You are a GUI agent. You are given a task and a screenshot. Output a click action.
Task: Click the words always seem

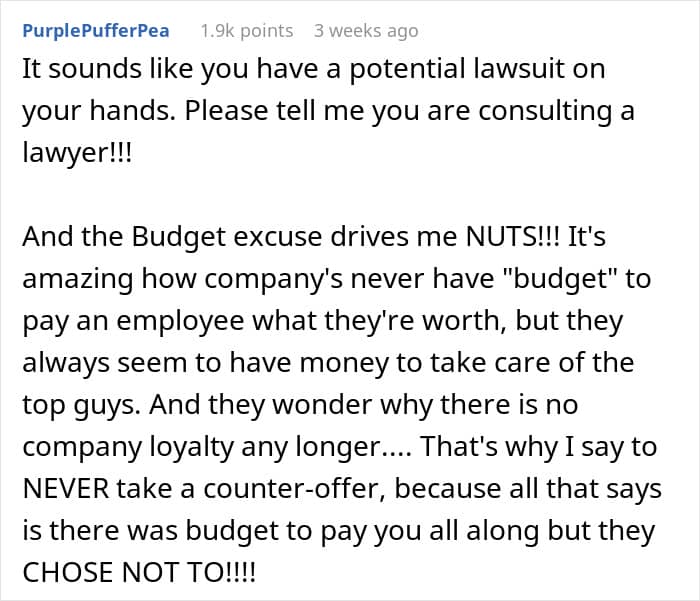105,363
